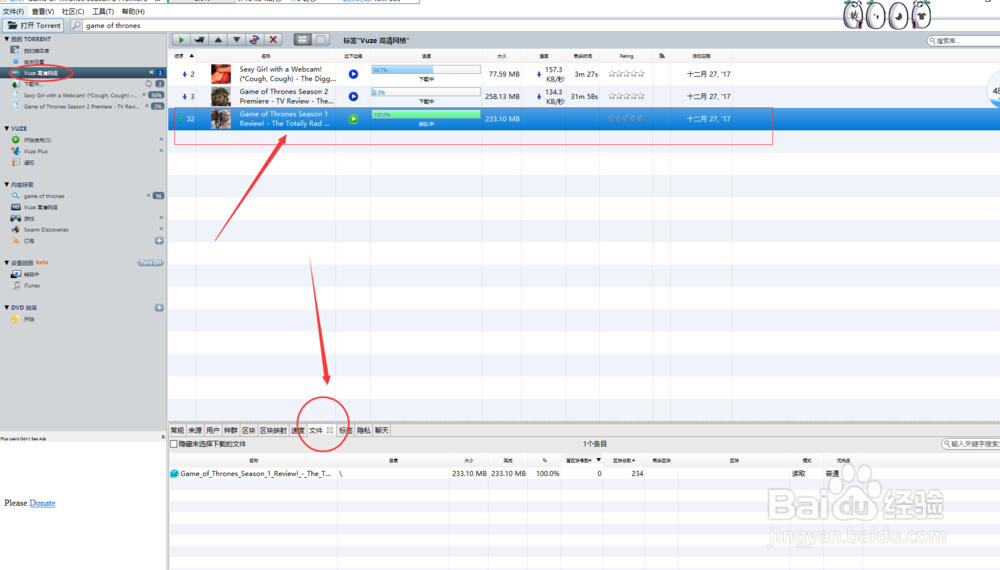This screenshot has width=1000, height=570.
Task: Close the game of thrones search sidebar entry
Action: click(149, 196)
